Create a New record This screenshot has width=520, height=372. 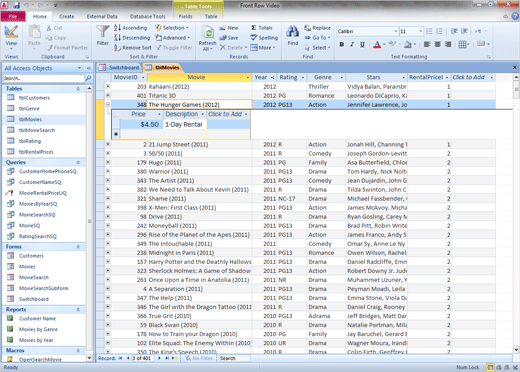(x=229, y=28)
